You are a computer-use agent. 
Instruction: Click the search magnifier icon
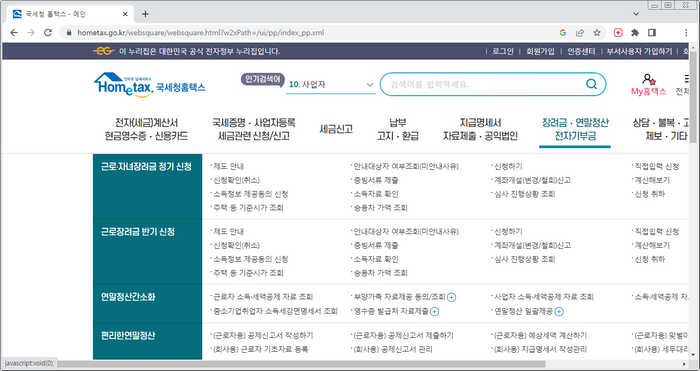coord(592,84)
